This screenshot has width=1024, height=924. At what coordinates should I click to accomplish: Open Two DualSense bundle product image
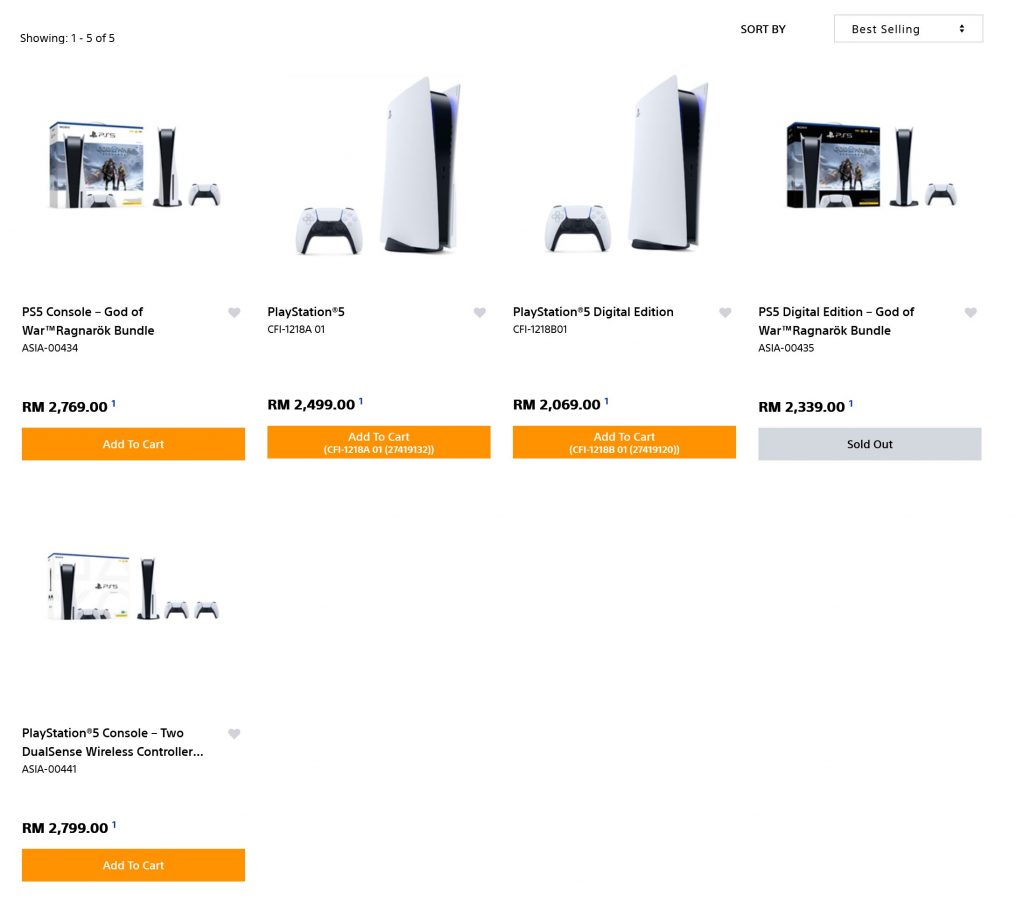click(133, 586)
